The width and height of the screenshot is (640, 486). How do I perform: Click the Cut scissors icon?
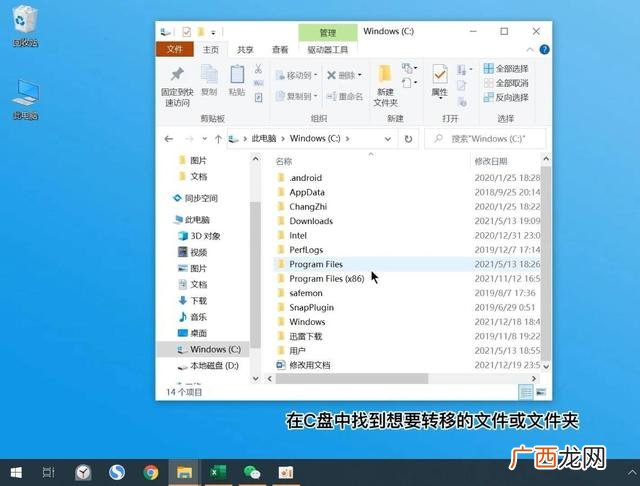pos(258,69)
